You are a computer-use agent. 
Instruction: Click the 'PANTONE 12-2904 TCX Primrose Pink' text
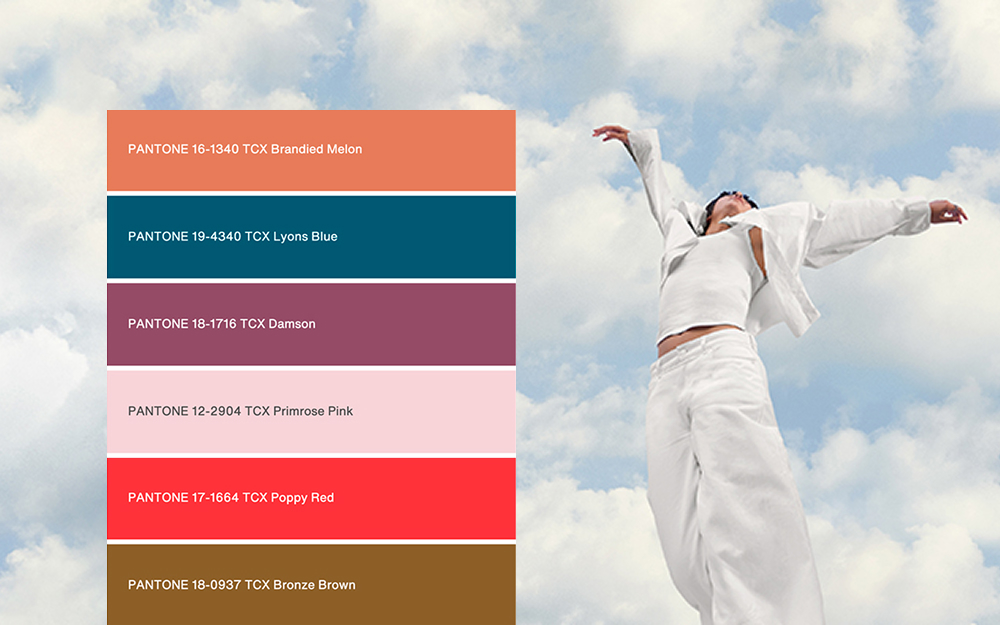pos(240,411)
